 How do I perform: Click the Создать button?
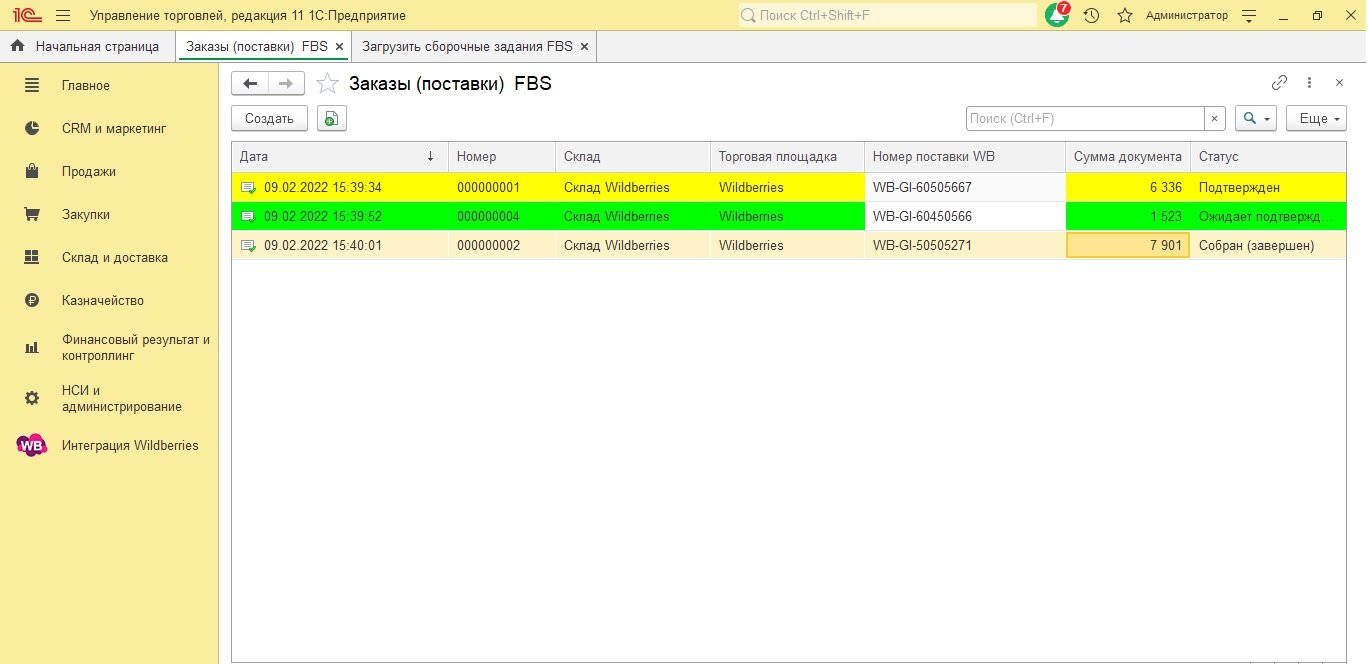269,118
